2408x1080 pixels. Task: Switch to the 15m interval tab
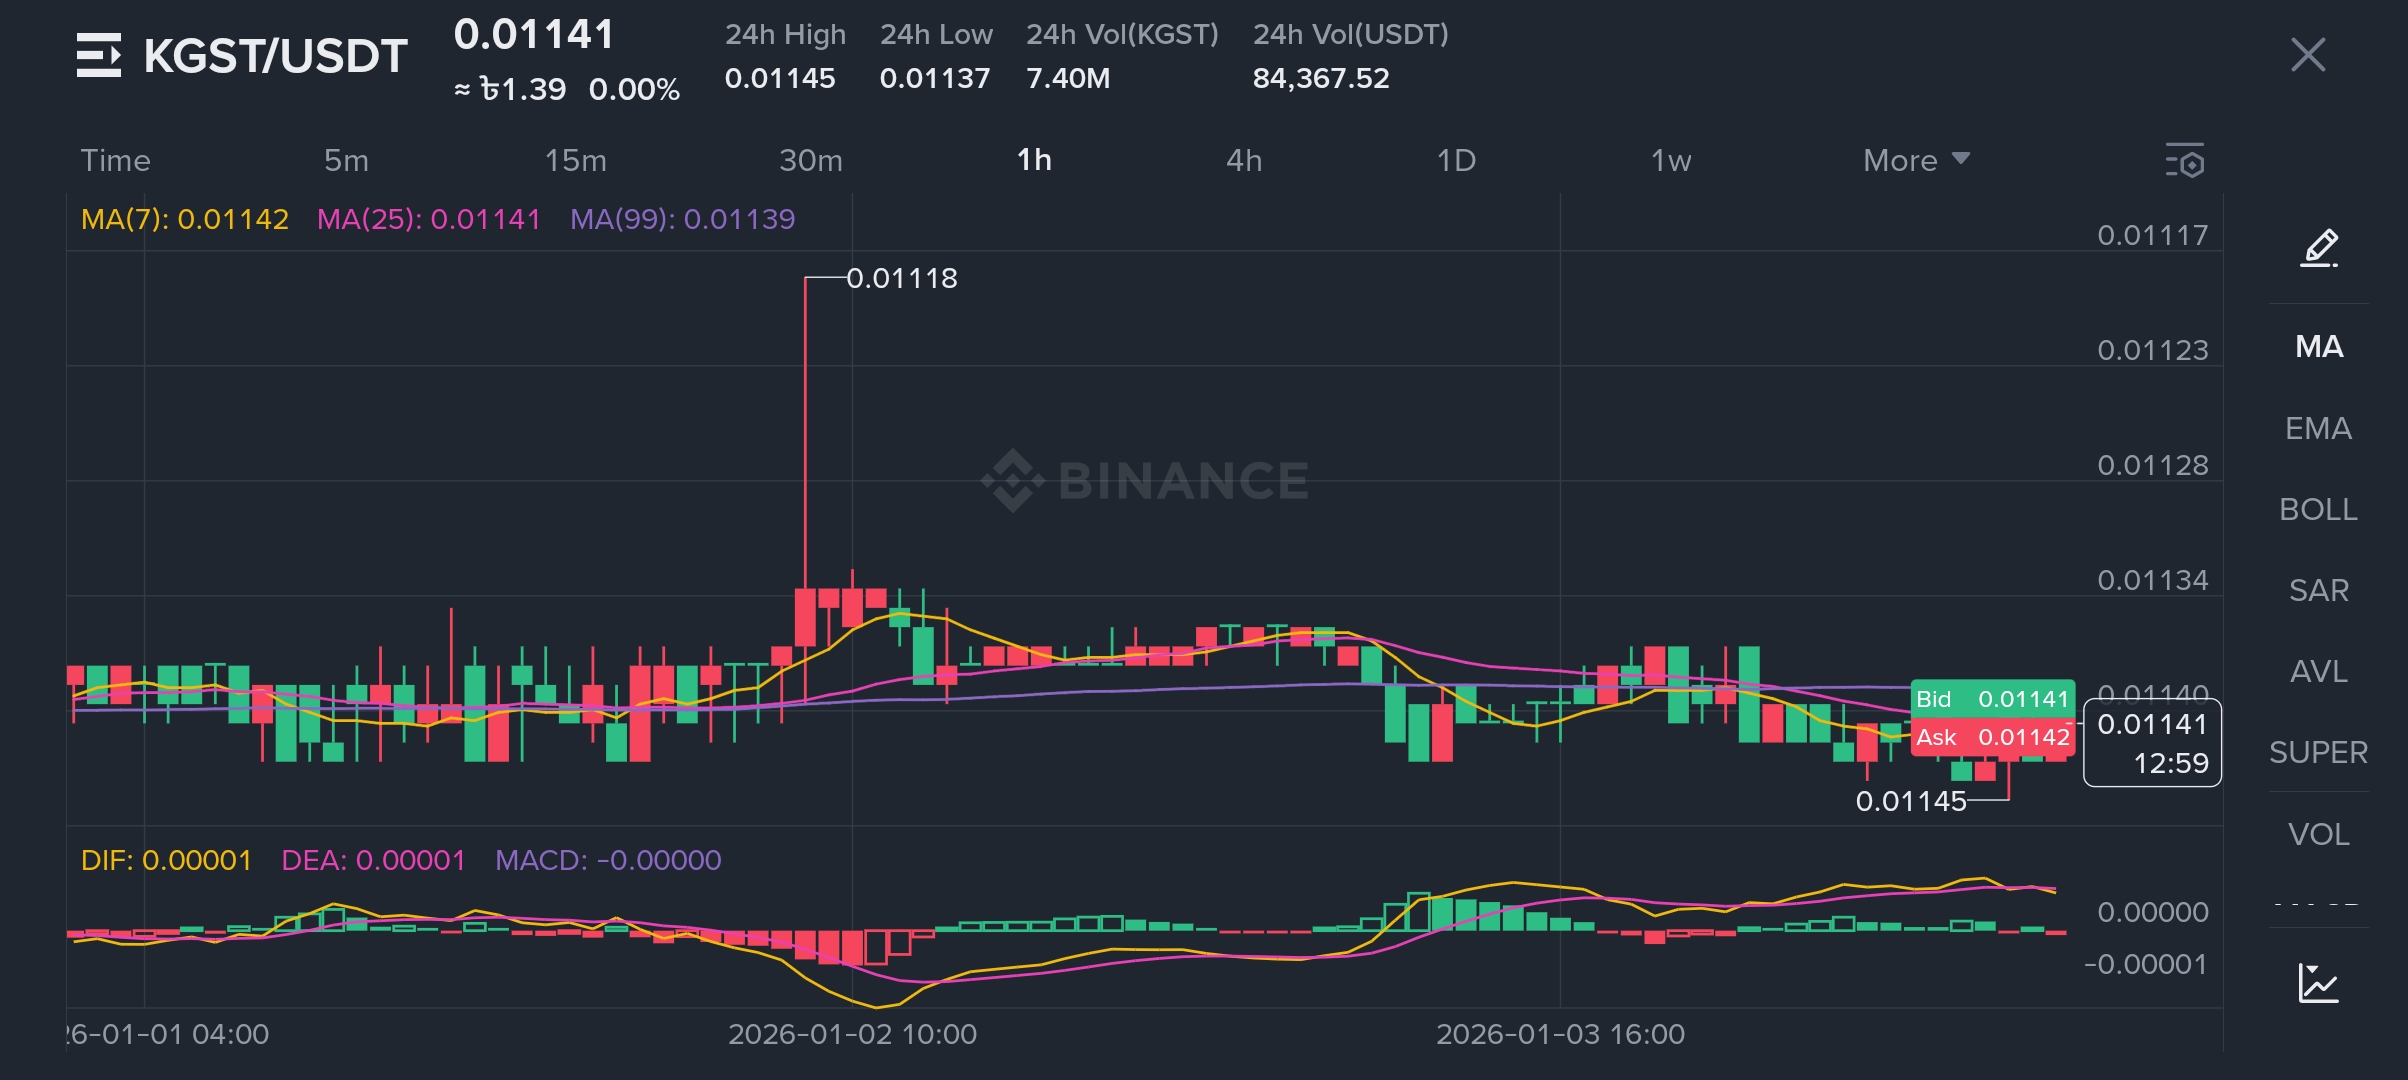pyautogui.click(x=575, y=160)
